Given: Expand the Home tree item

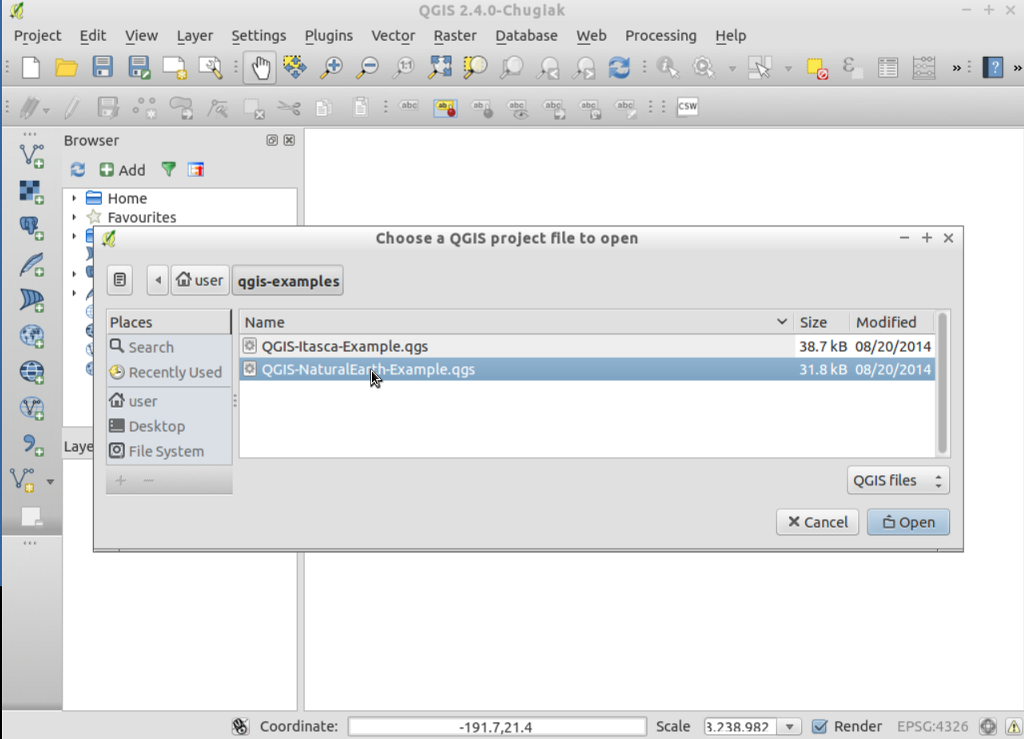Looking at the screenshot, I should pyautogui.click(x=74, y=198).
